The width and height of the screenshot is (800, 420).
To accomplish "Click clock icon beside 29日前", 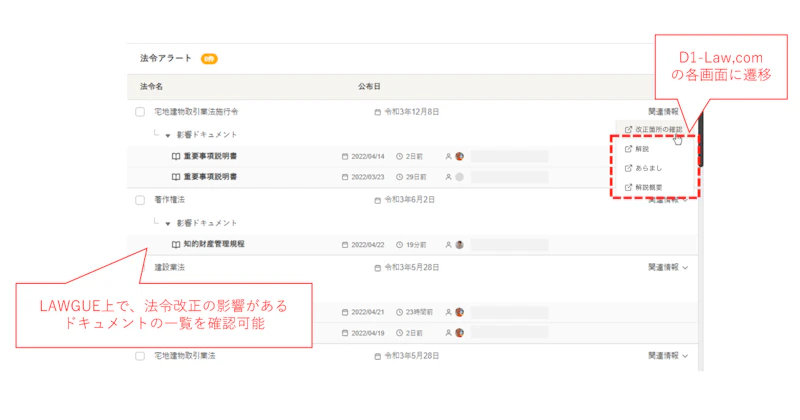I will click(x=400, y=177).
